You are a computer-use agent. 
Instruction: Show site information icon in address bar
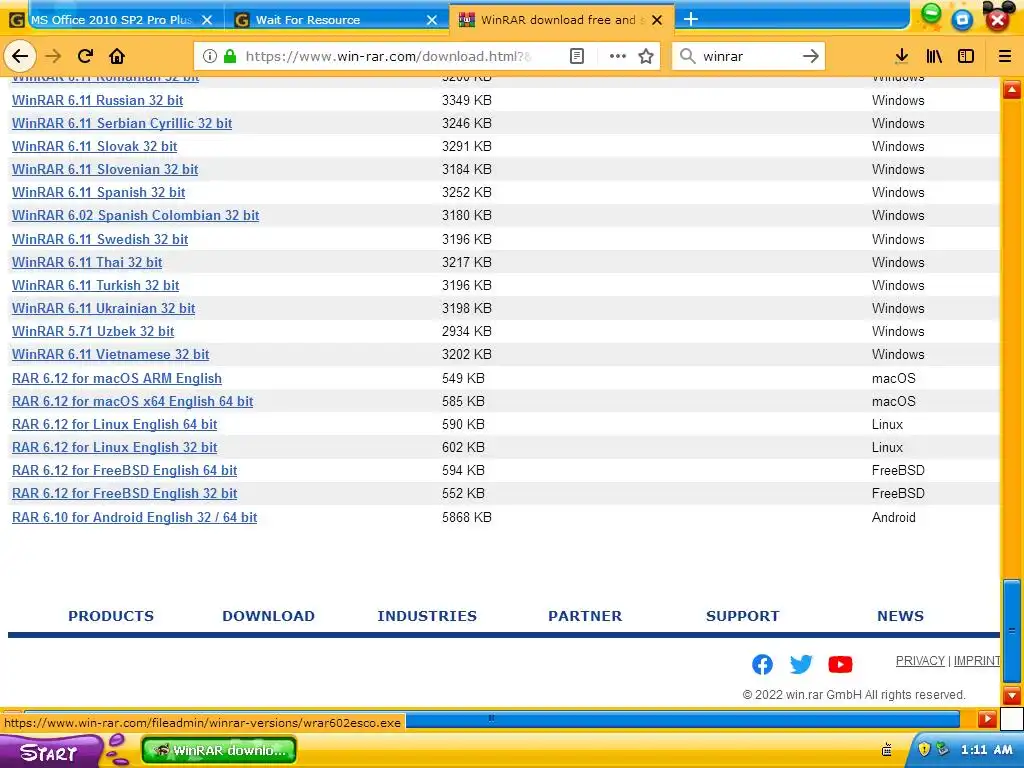[210, 56]
